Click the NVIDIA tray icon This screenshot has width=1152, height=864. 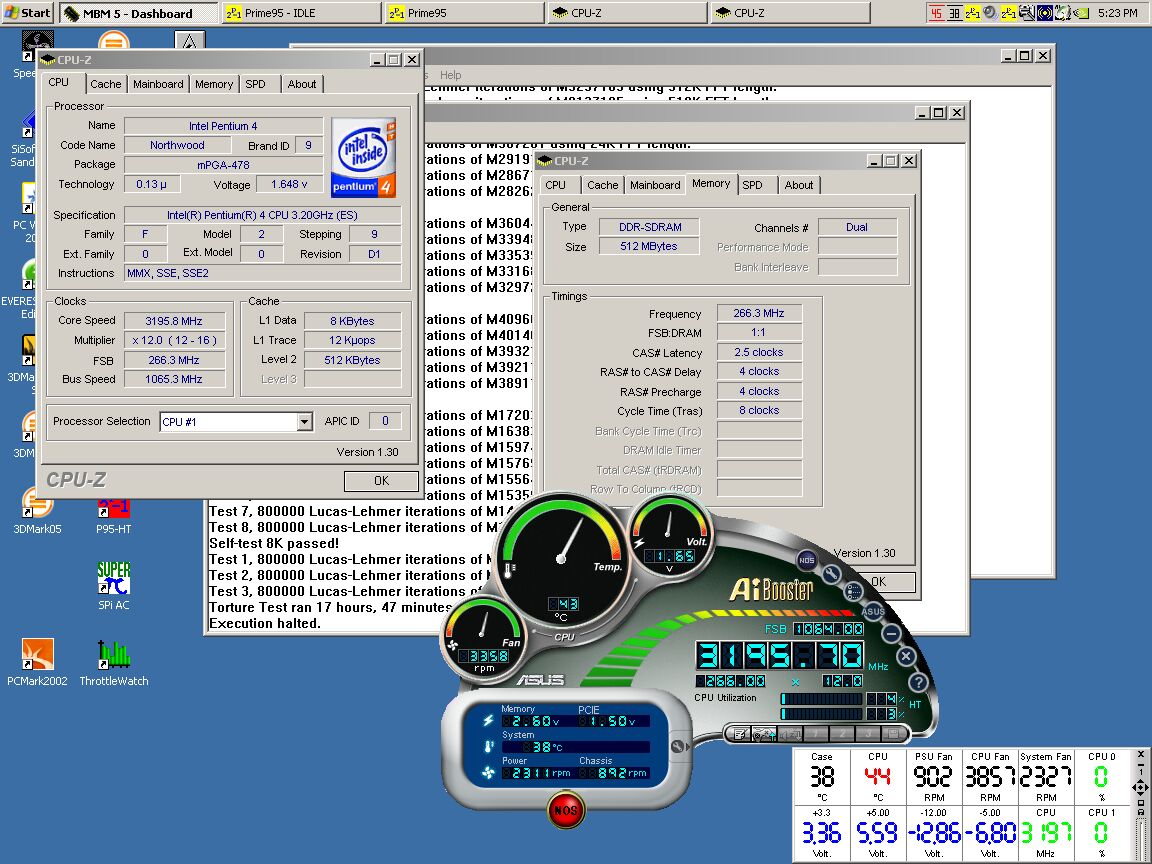click(1081, 12)
